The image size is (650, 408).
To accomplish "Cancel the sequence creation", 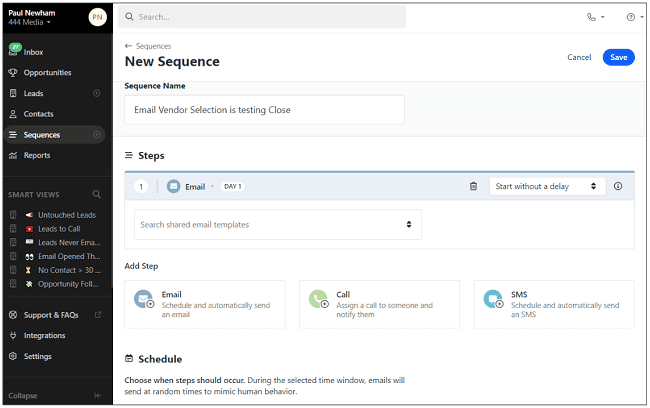I will click(x=579, y=57).
